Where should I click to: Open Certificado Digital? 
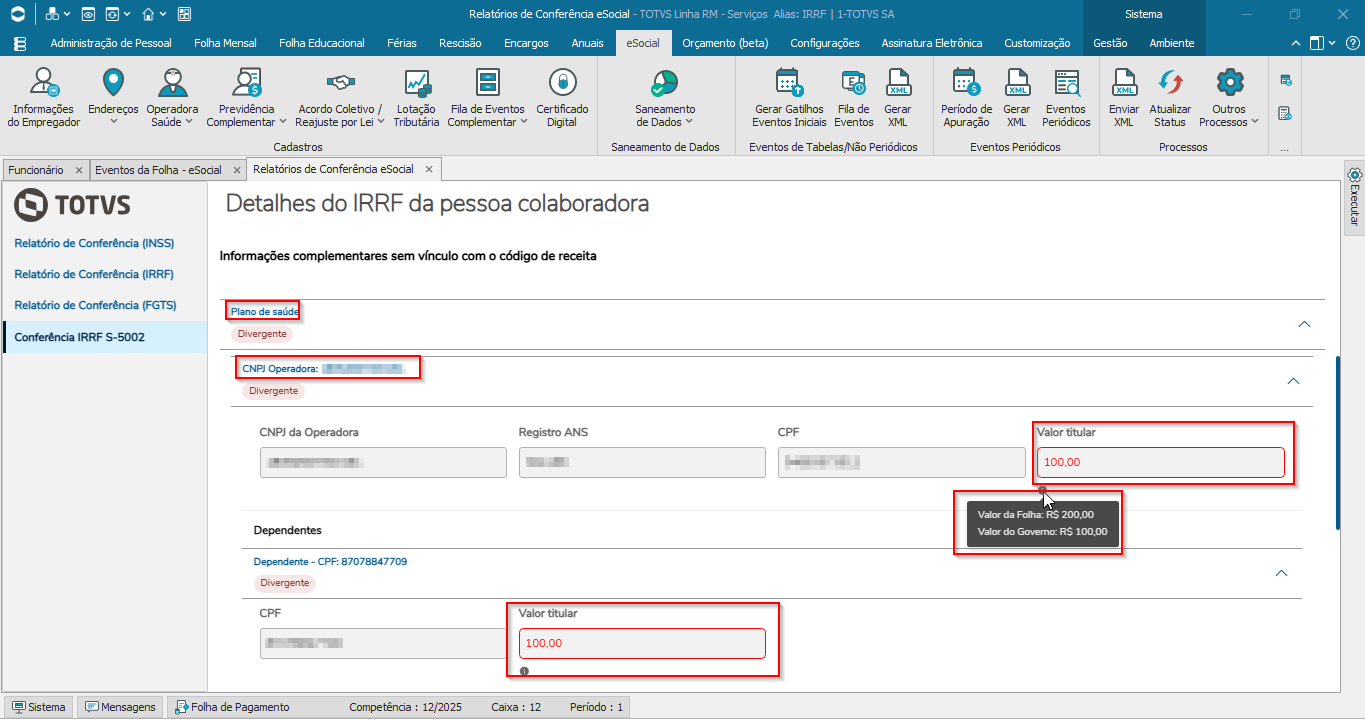tap(562, 98)
